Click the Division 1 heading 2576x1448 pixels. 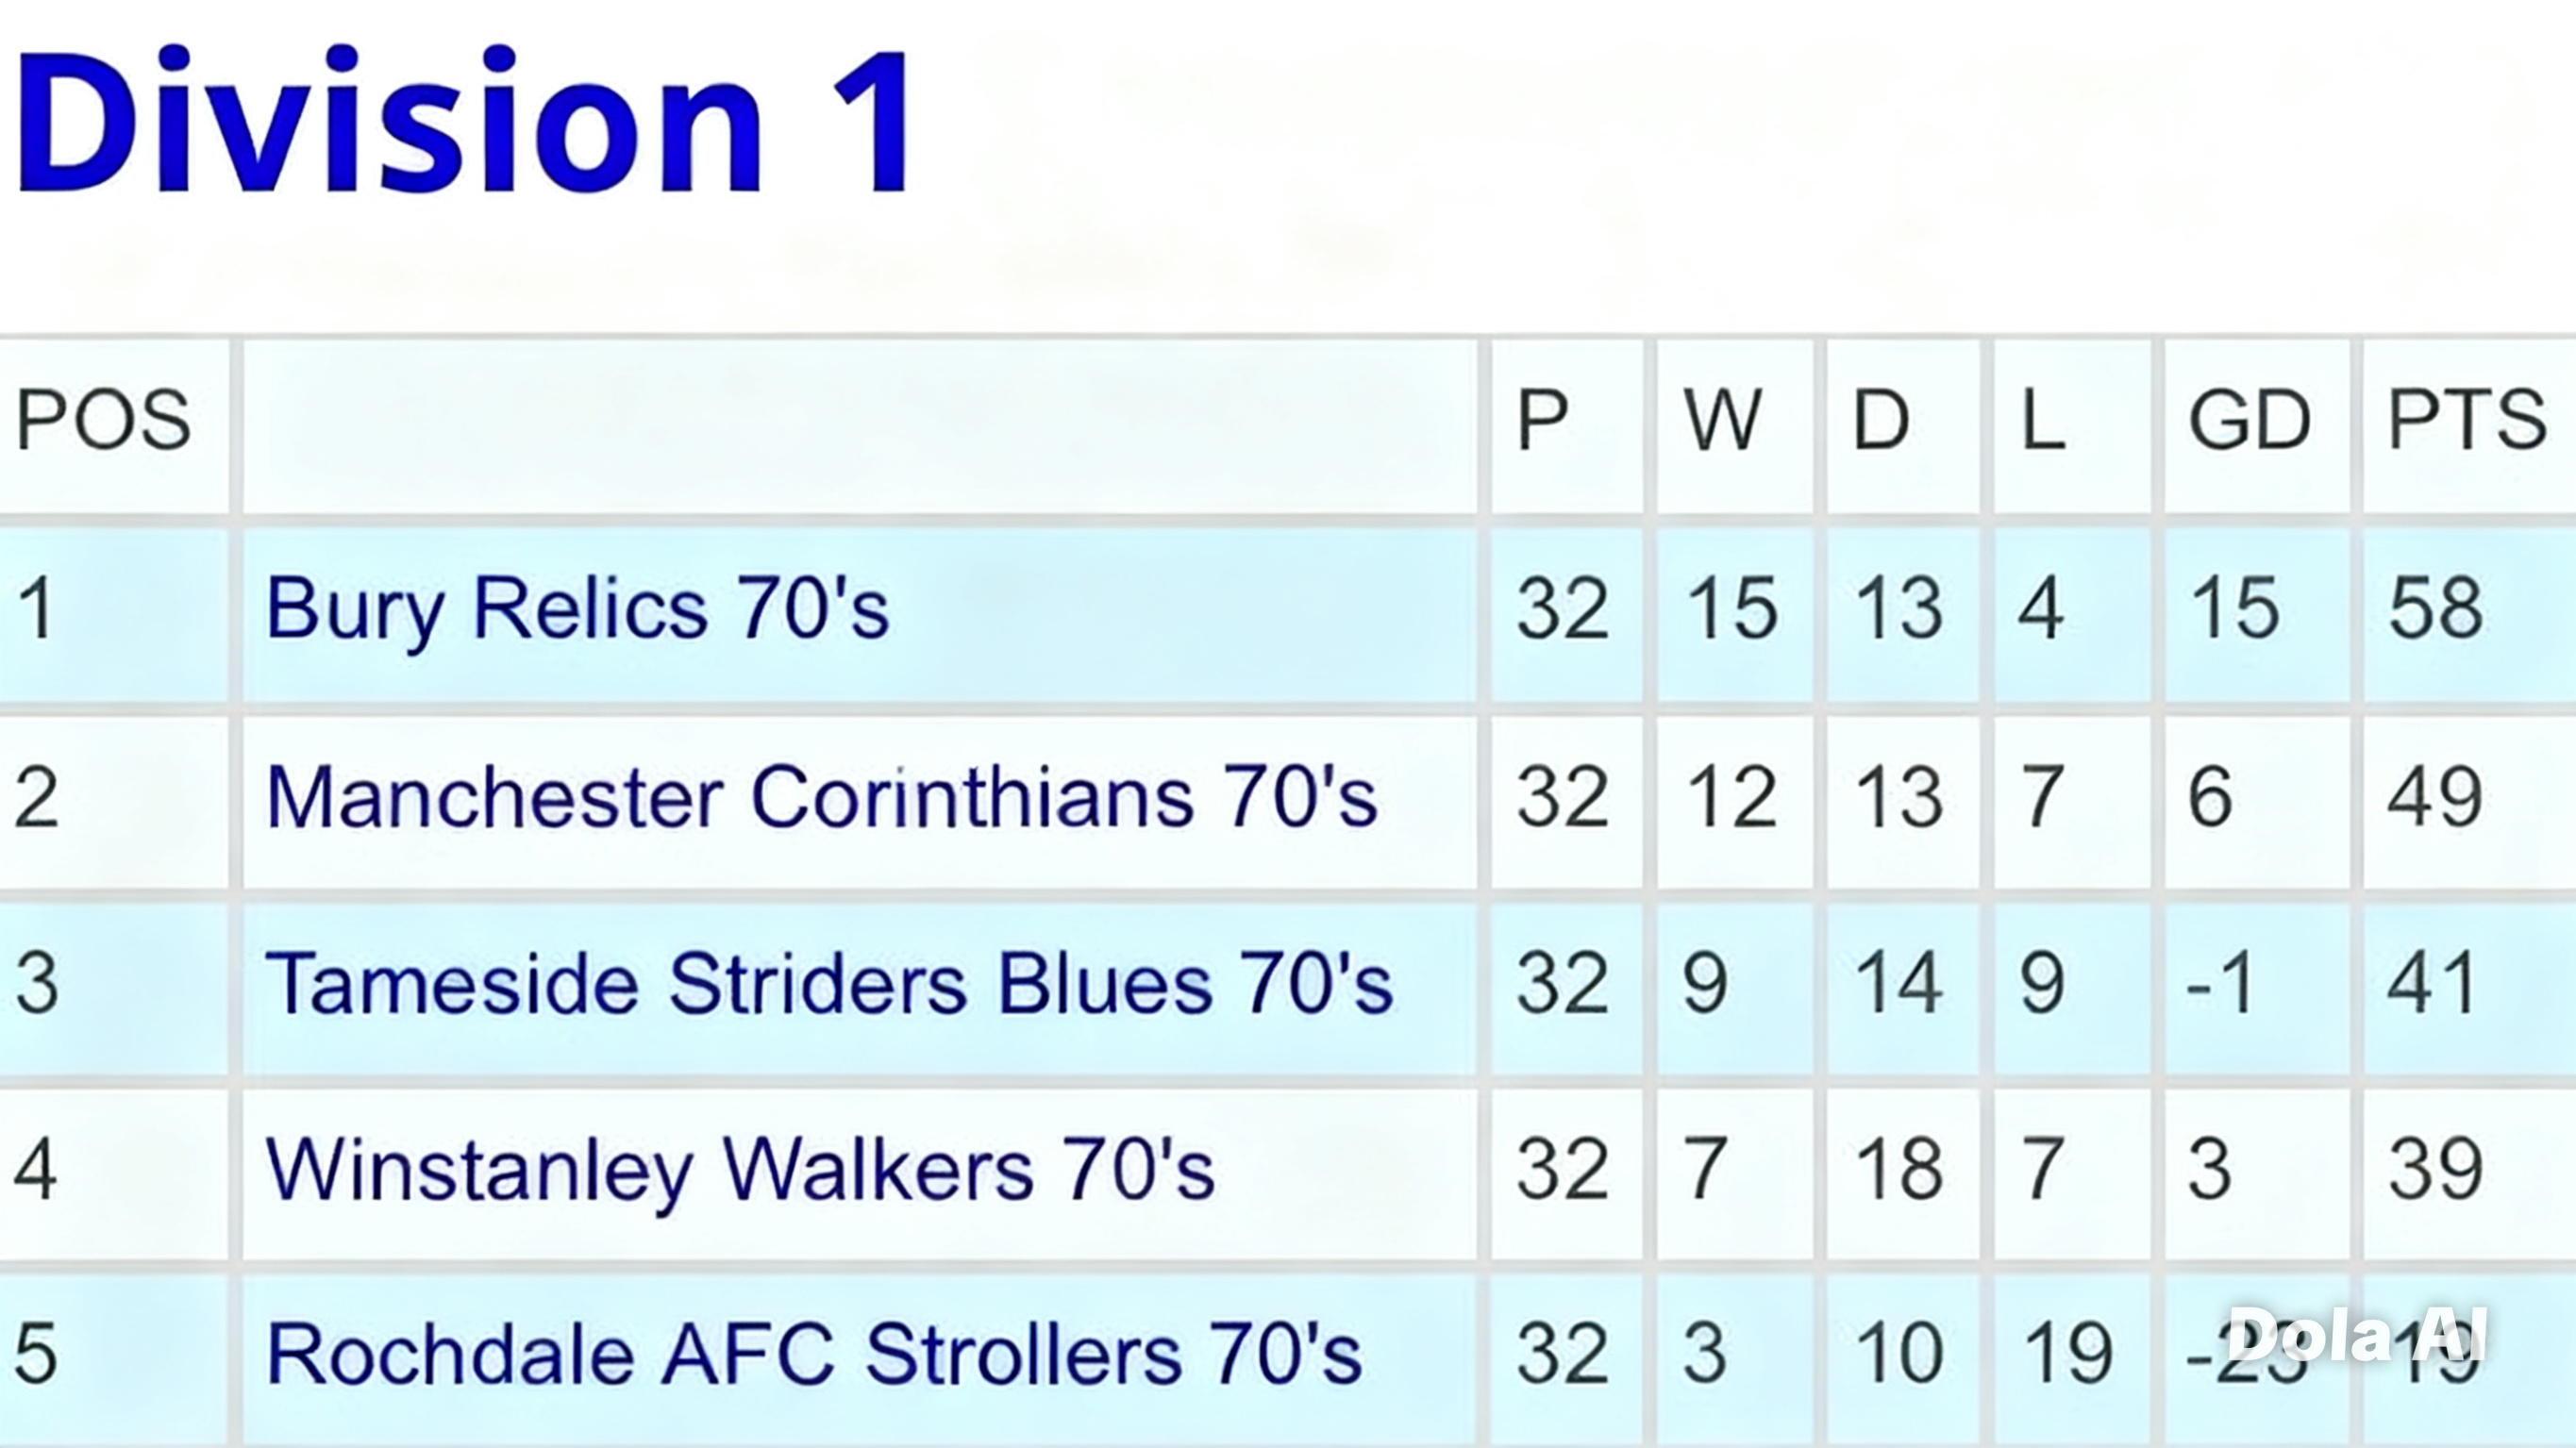[462, 122]
